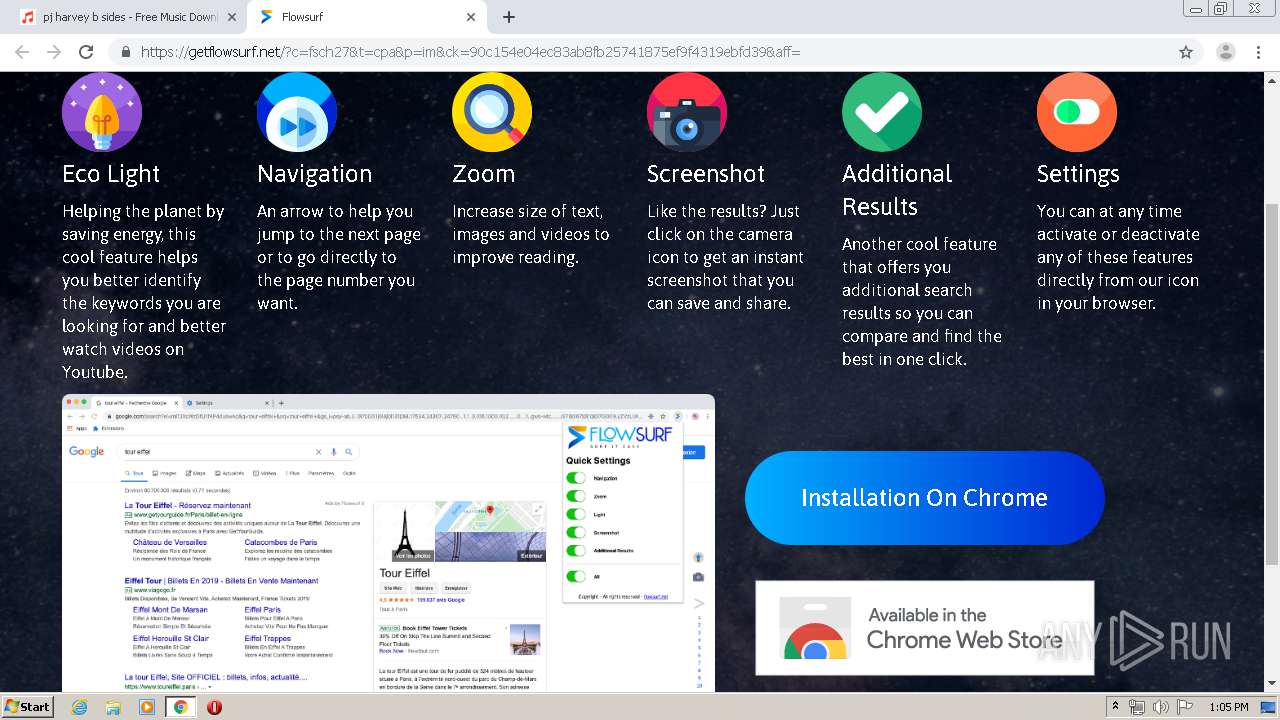Click the Additional Results checkmark icon
Viewport: 1280px width, 720px height.
[882, 112]
